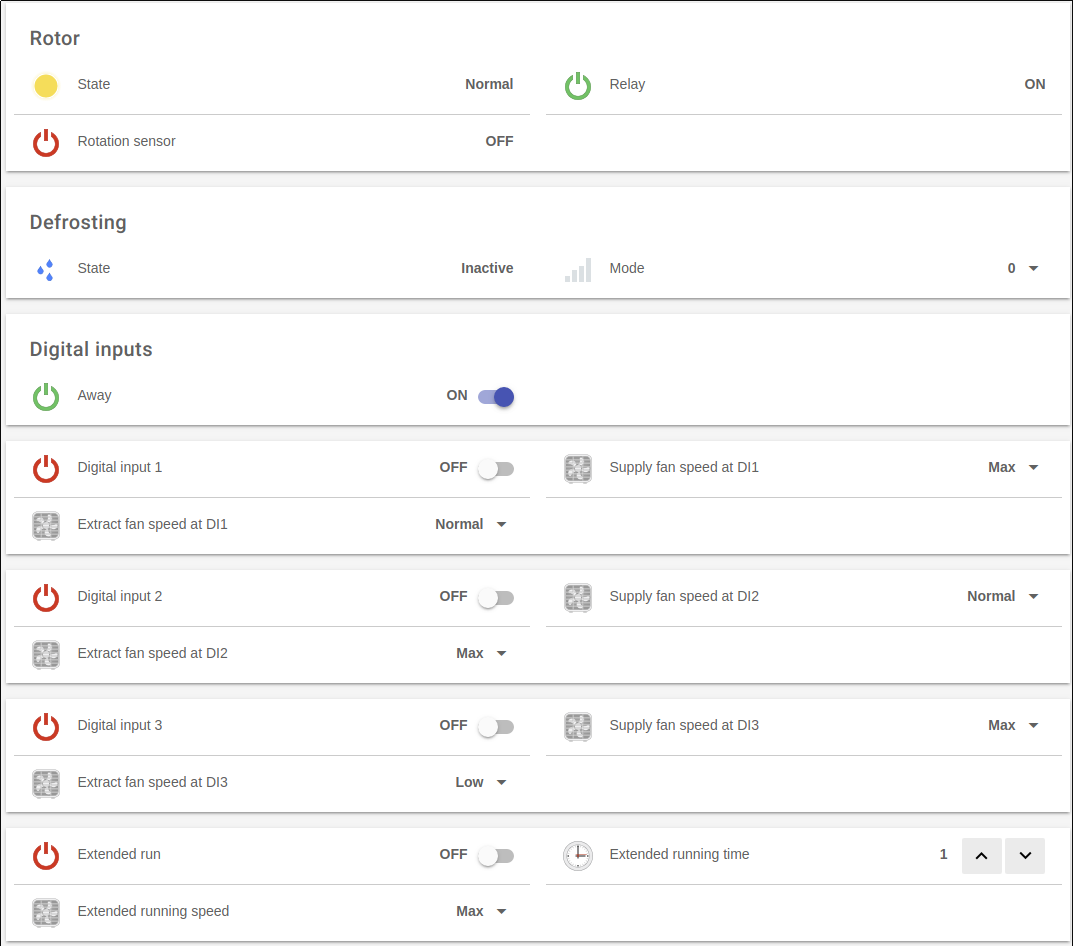Click the green Relay power icon
Screen dimensions: 1073x946
(578, 86)
